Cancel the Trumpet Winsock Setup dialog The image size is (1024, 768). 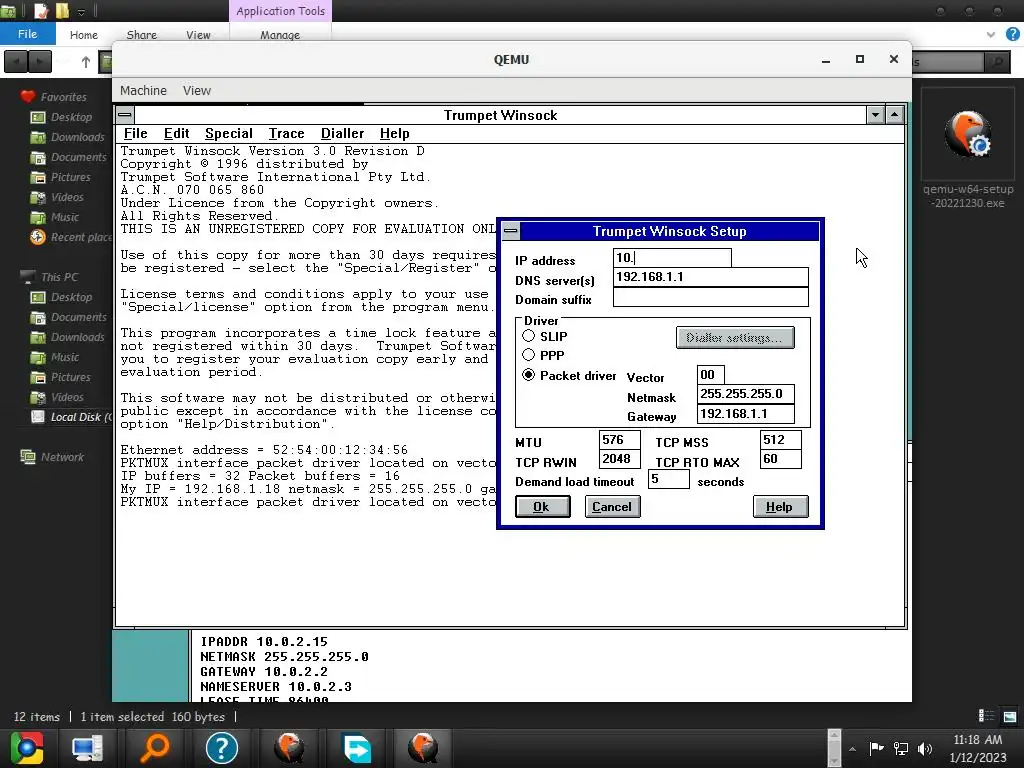click(x=612, y=507)
